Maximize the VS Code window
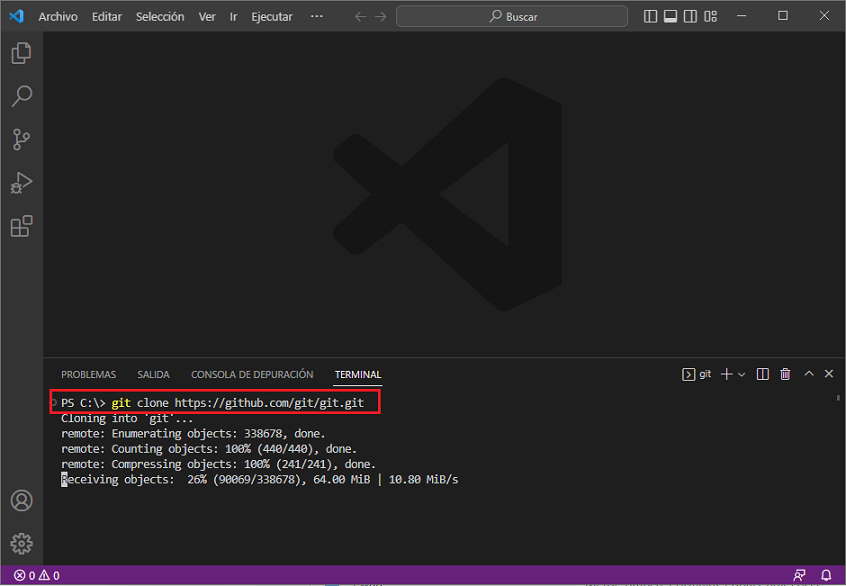The width and height of the screenshot is (846, 586). tap(783, 16)
